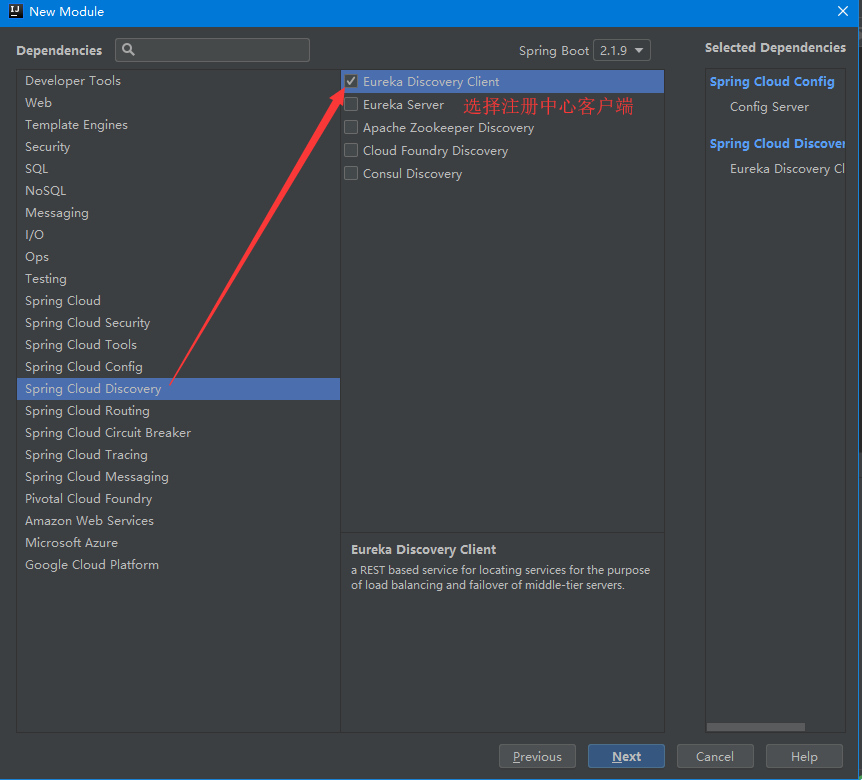Image resolution: width=862 pixels, height=780 pixels.
Task: Choose Microsoft Azure category
Action: pyautogui.click(x=178, y=543)
